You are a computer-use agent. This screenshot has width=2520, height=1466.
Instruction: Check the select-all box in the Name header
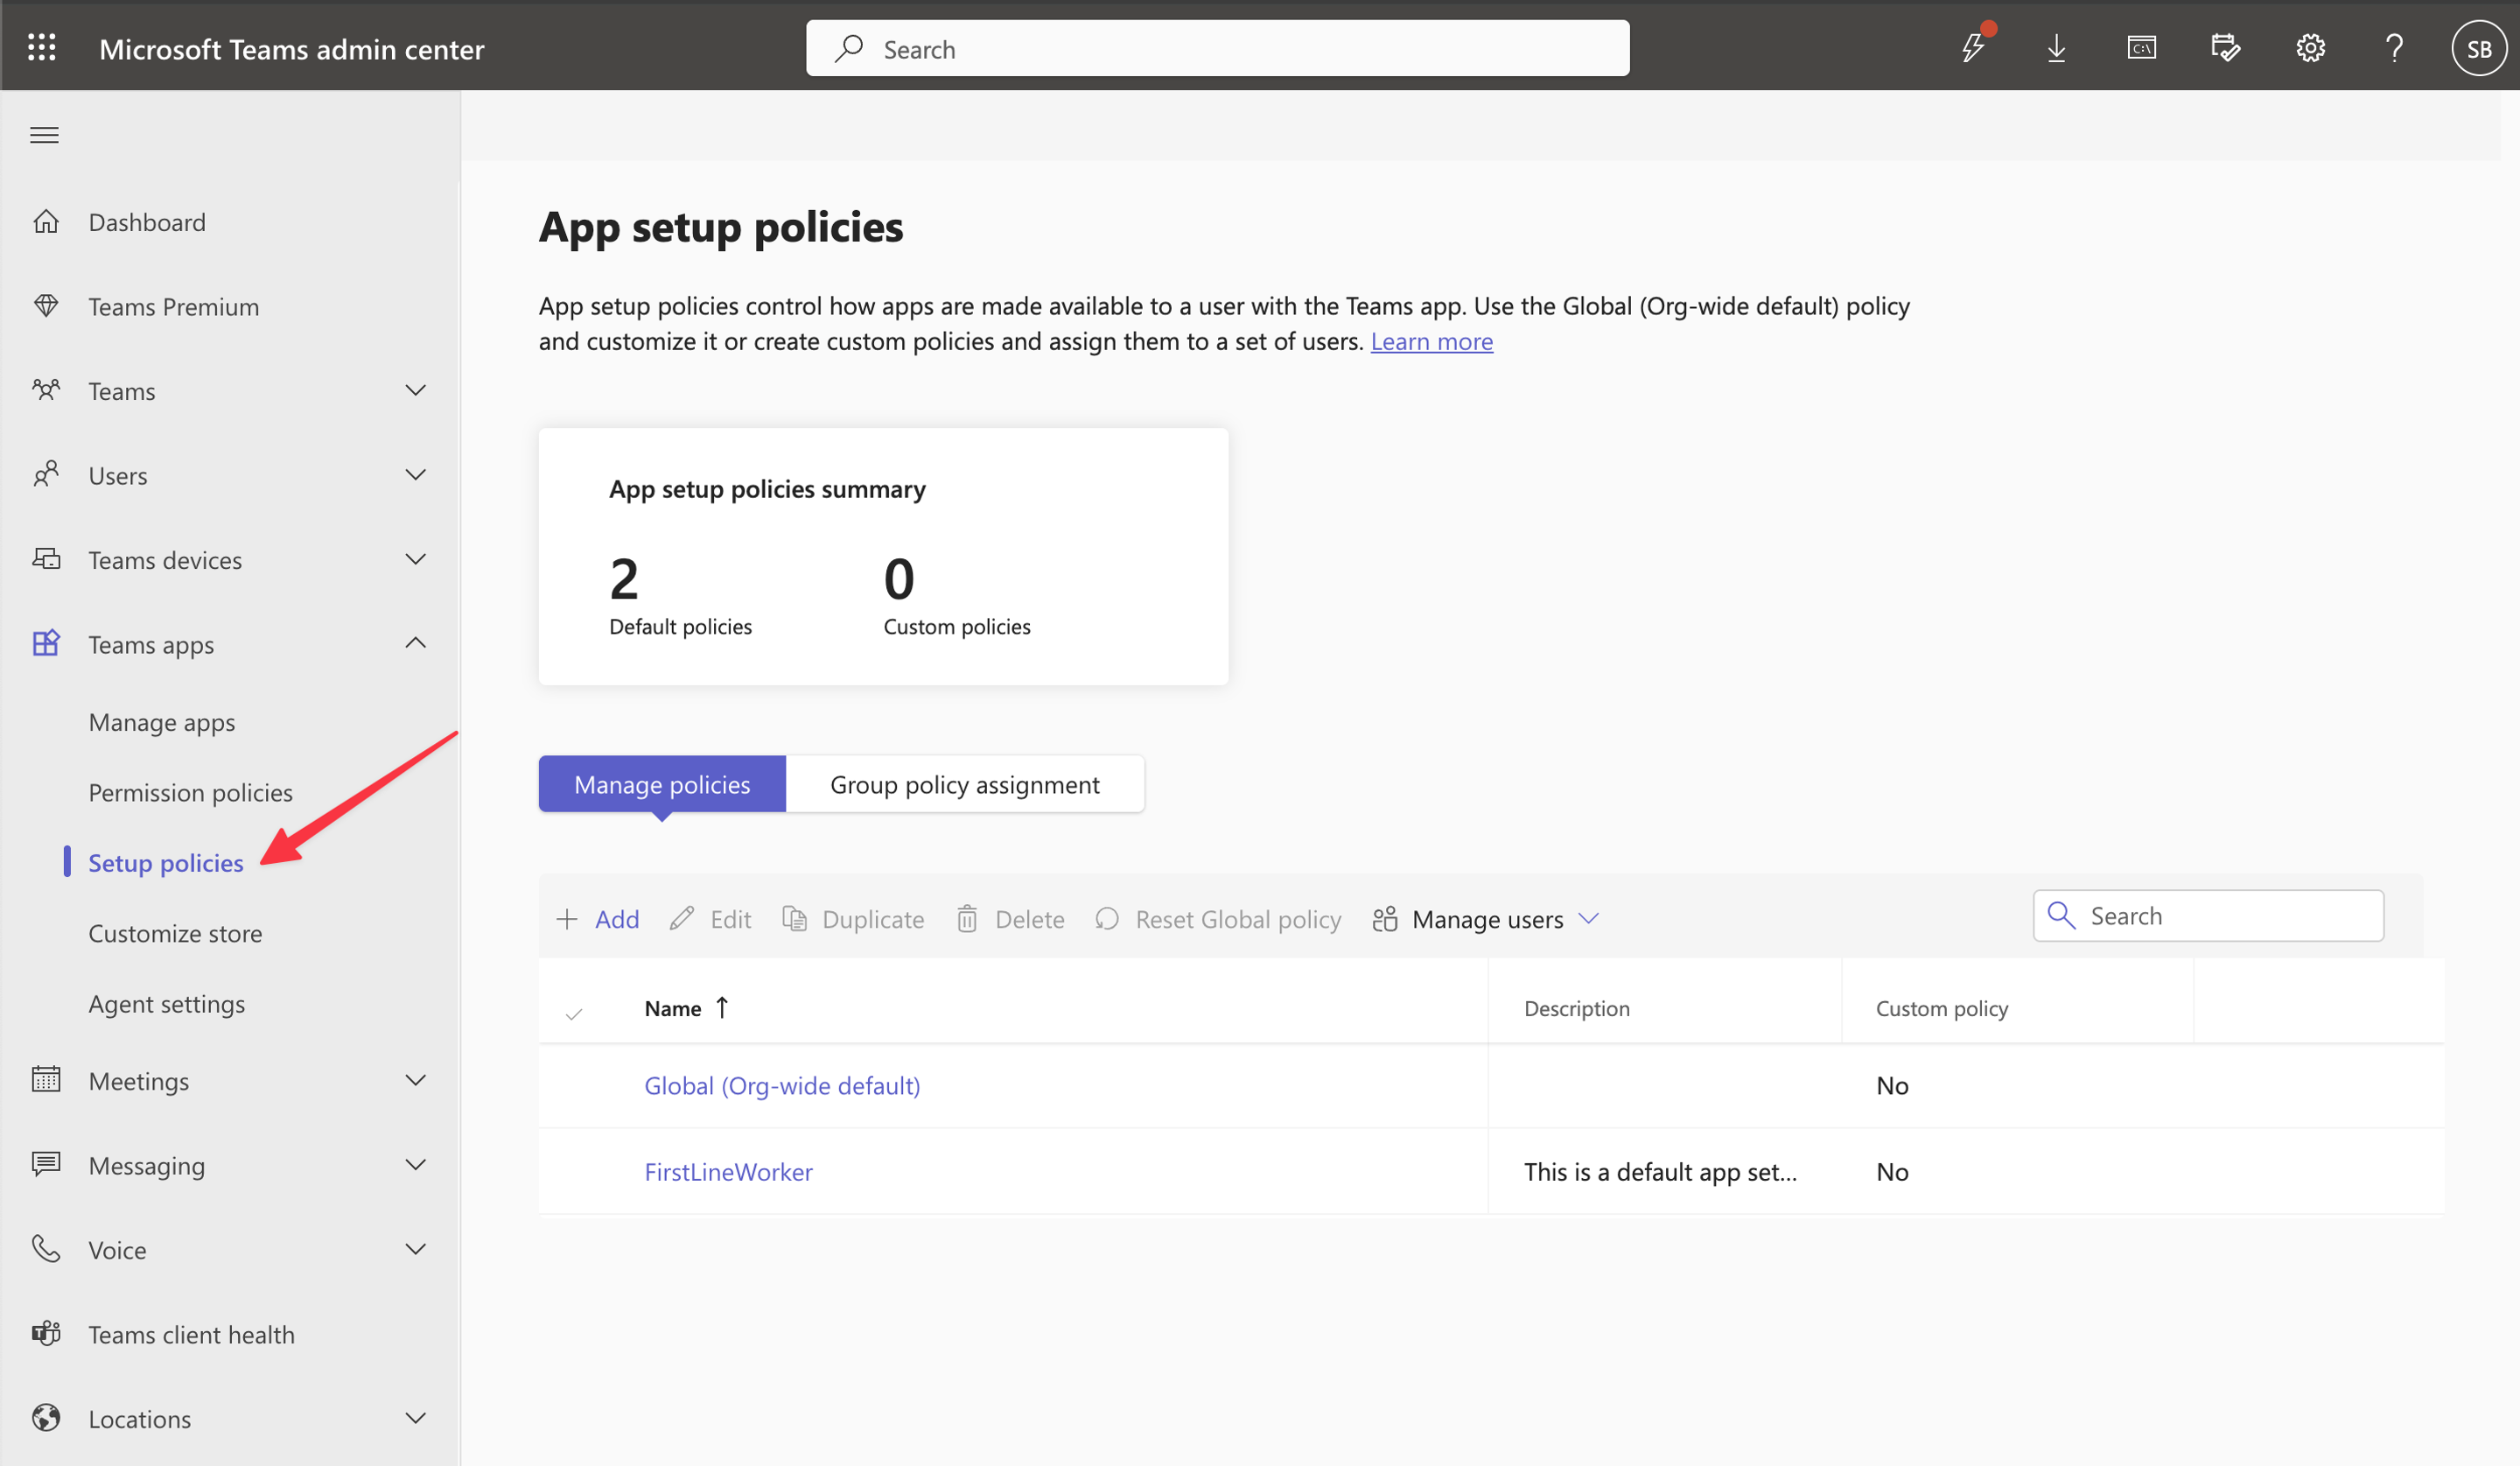575,1011
